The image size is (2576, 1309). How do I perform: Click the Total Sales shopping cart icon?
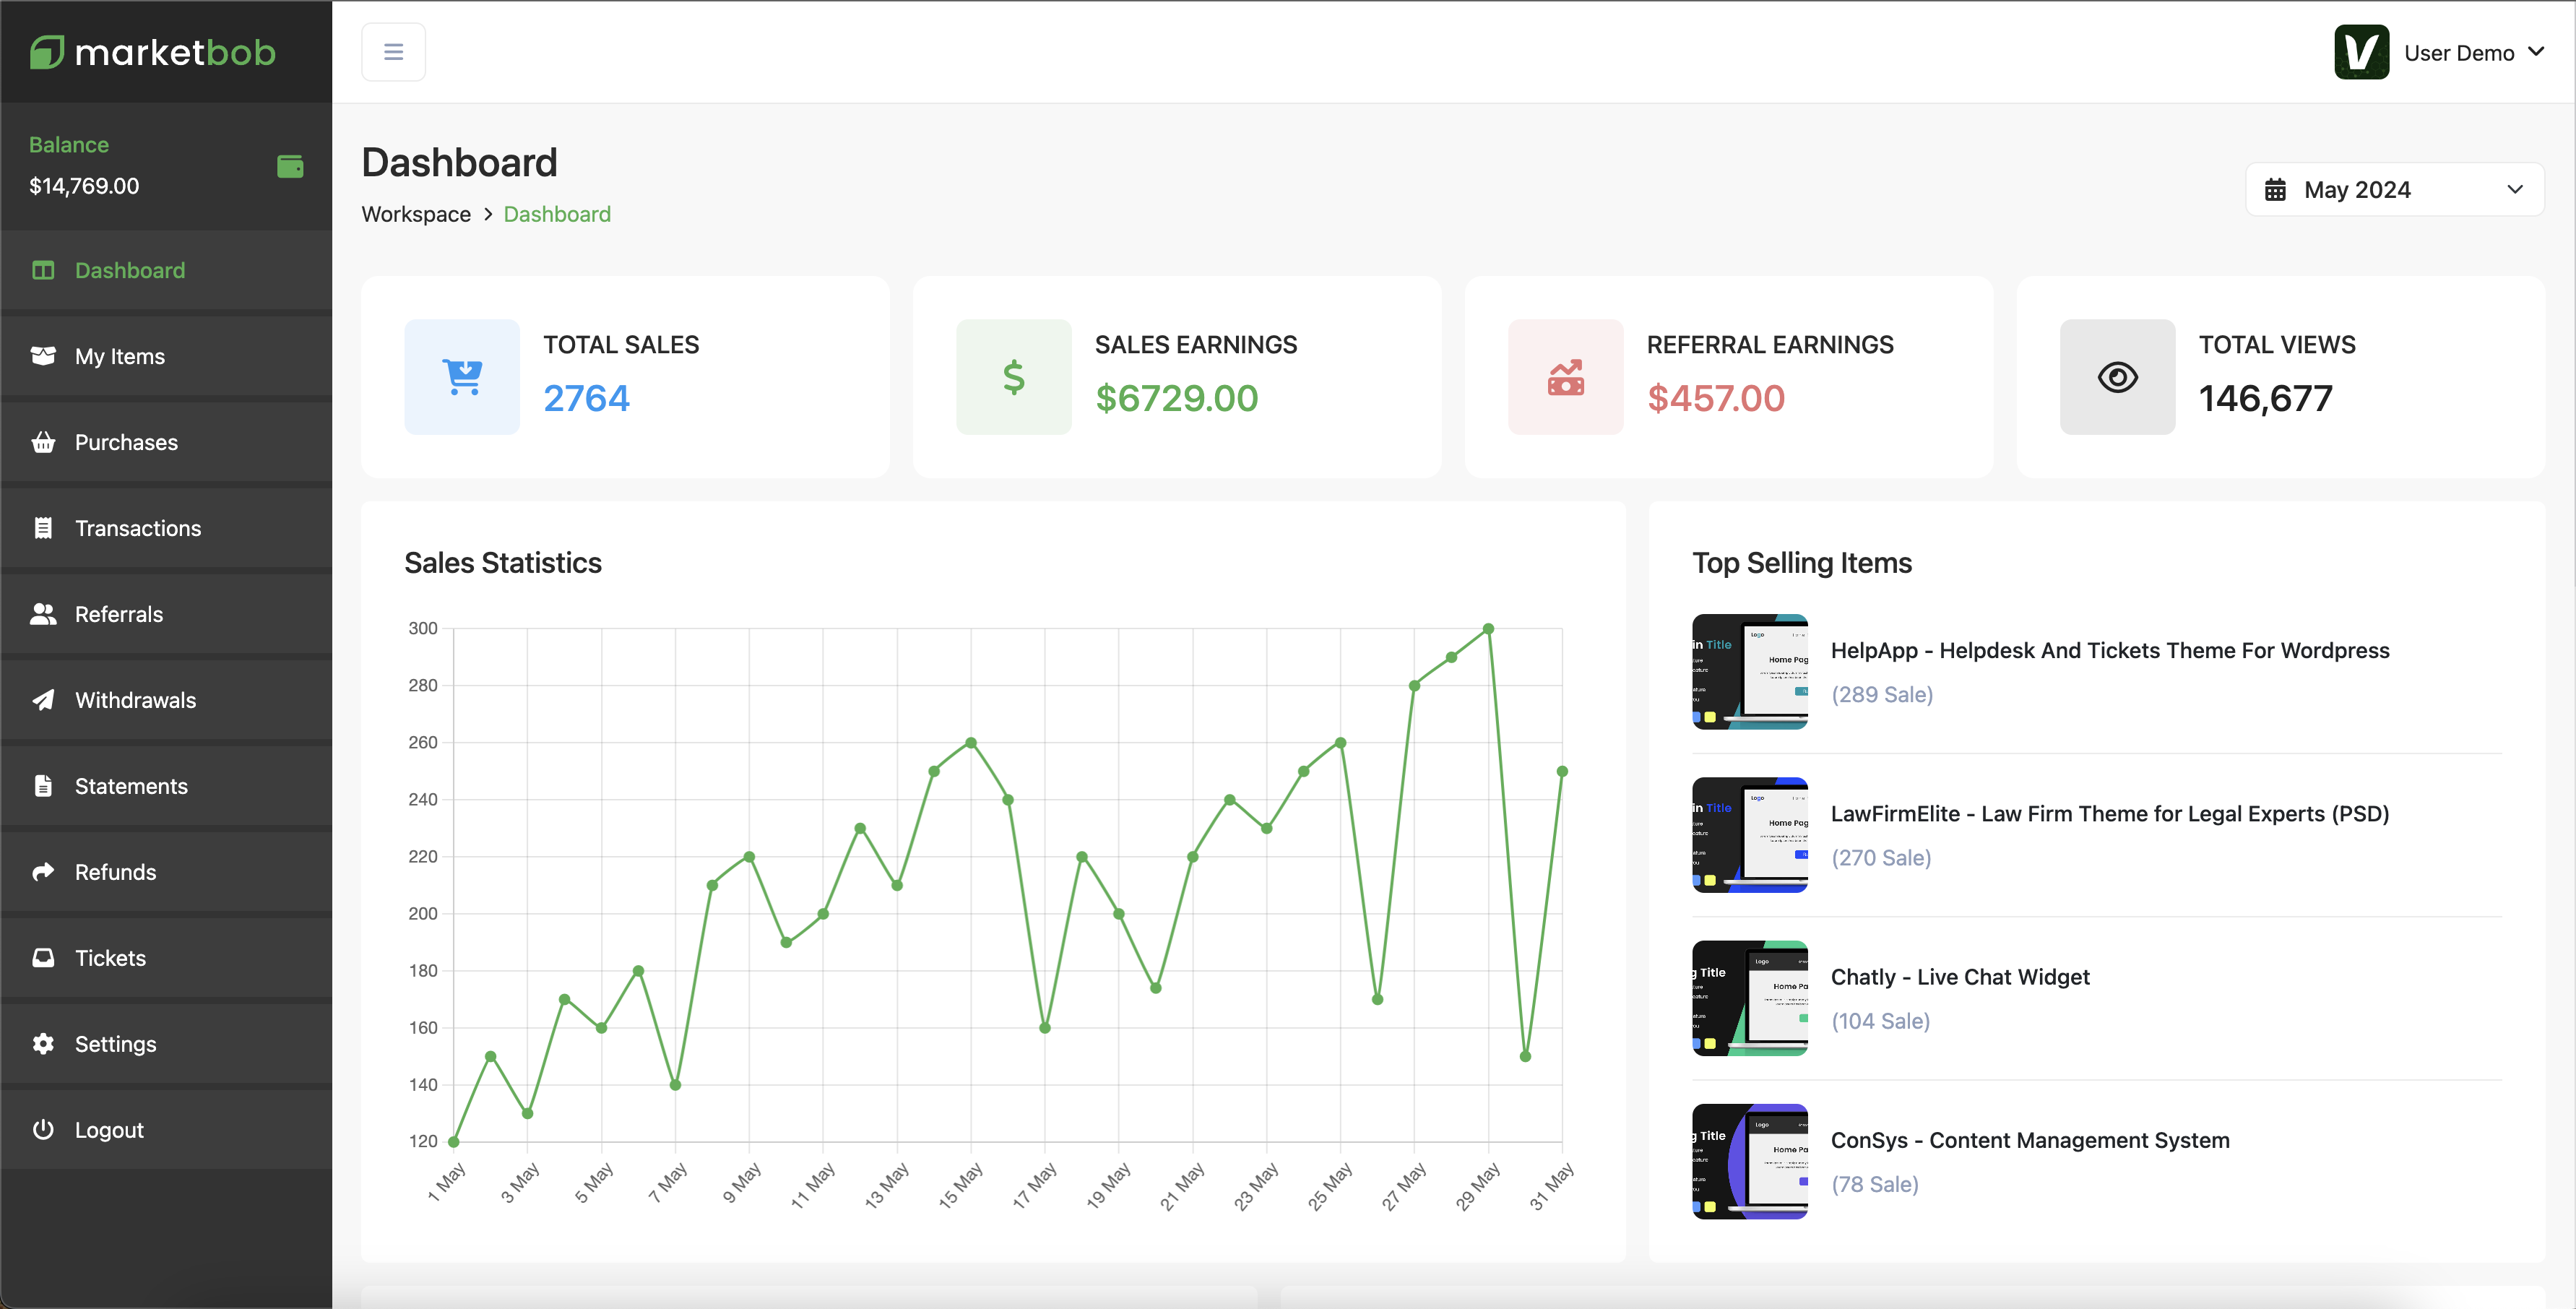coord(462,377)
